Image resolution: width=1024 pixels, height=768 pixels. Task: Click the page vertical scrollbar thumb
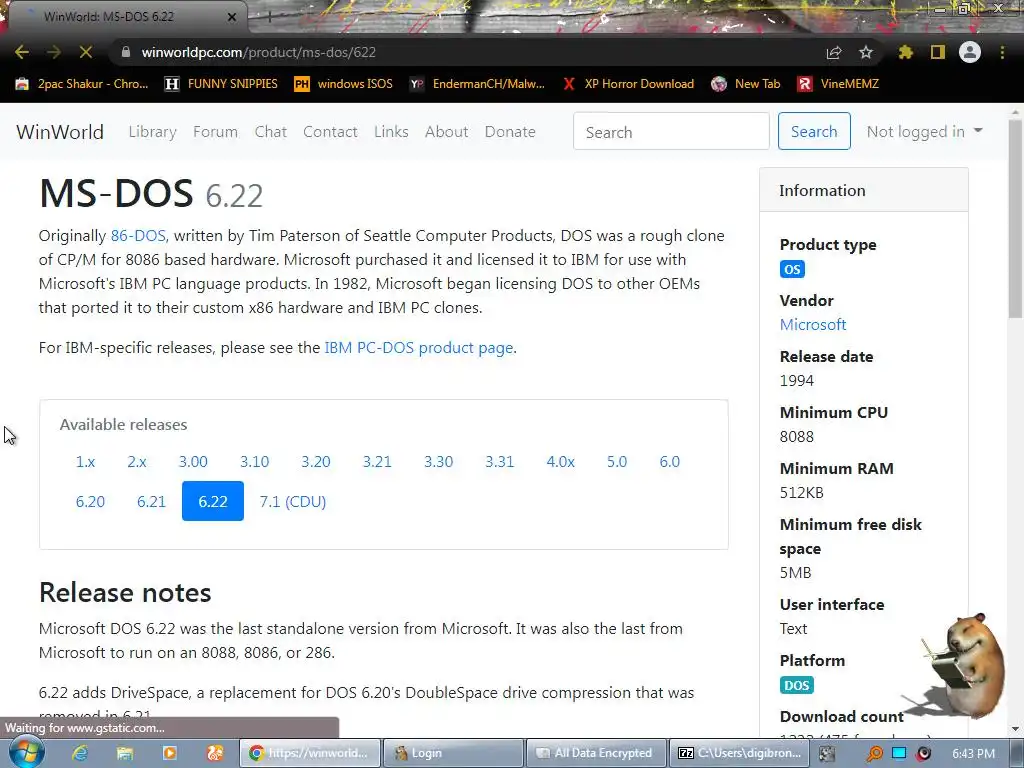(x=1015, y=219)
